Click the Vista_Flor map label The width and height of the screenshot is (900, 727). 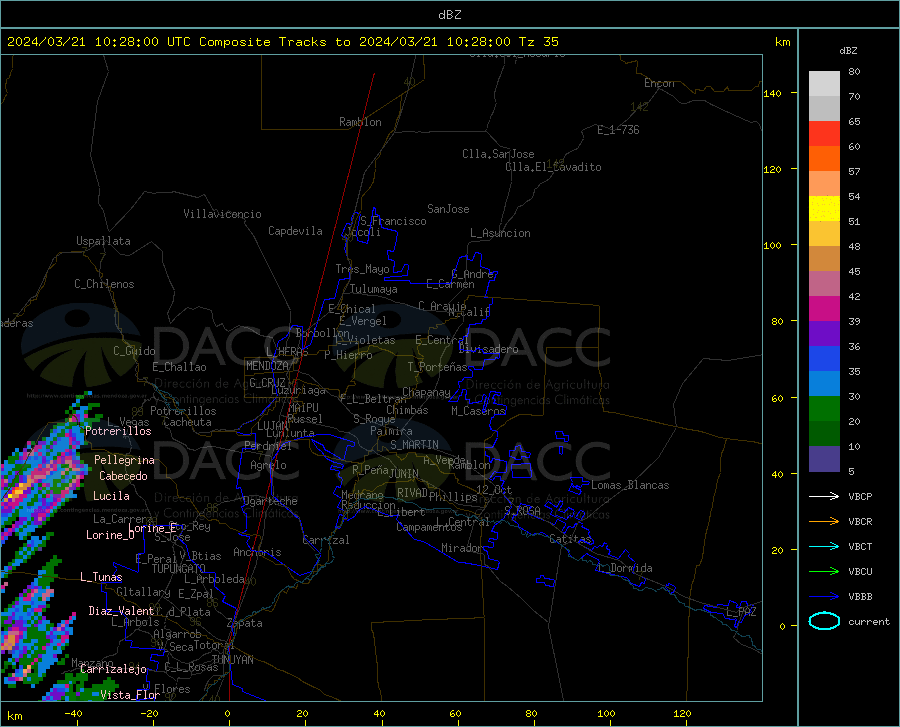130,695
